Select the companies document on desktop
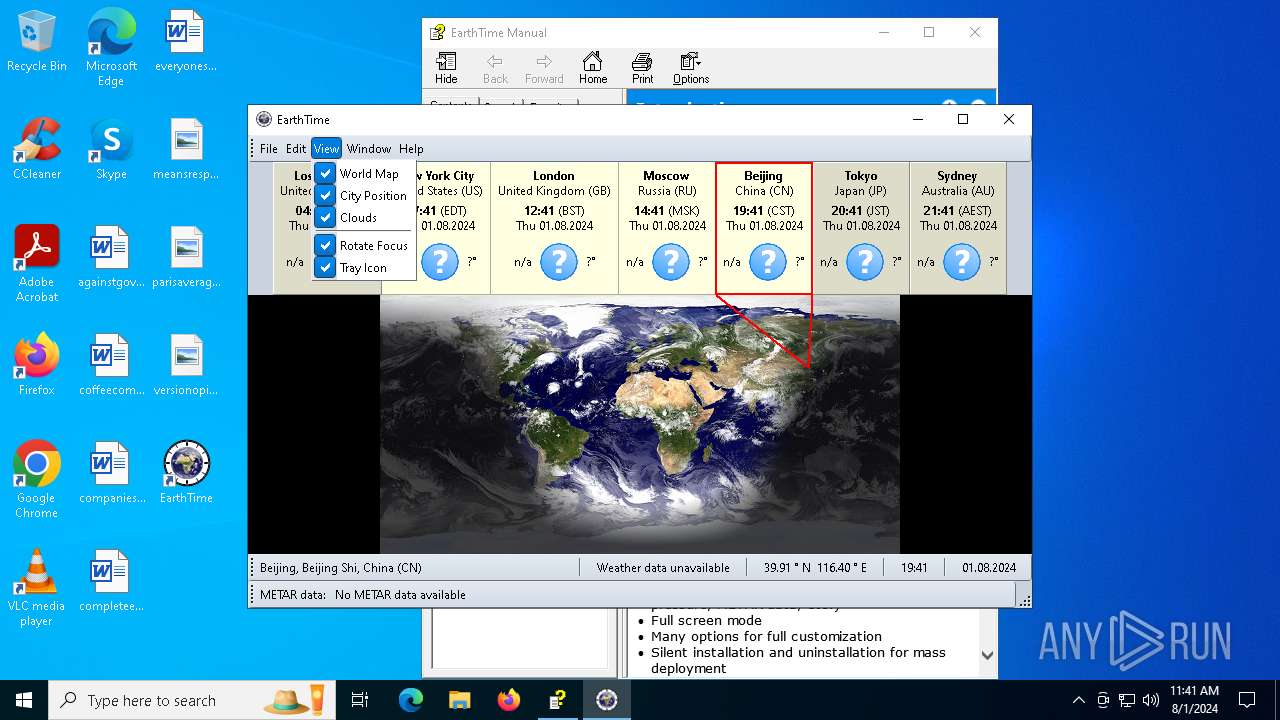This screenshot has height=720, width=1280. pyautogui.click(x=111, y=473)
